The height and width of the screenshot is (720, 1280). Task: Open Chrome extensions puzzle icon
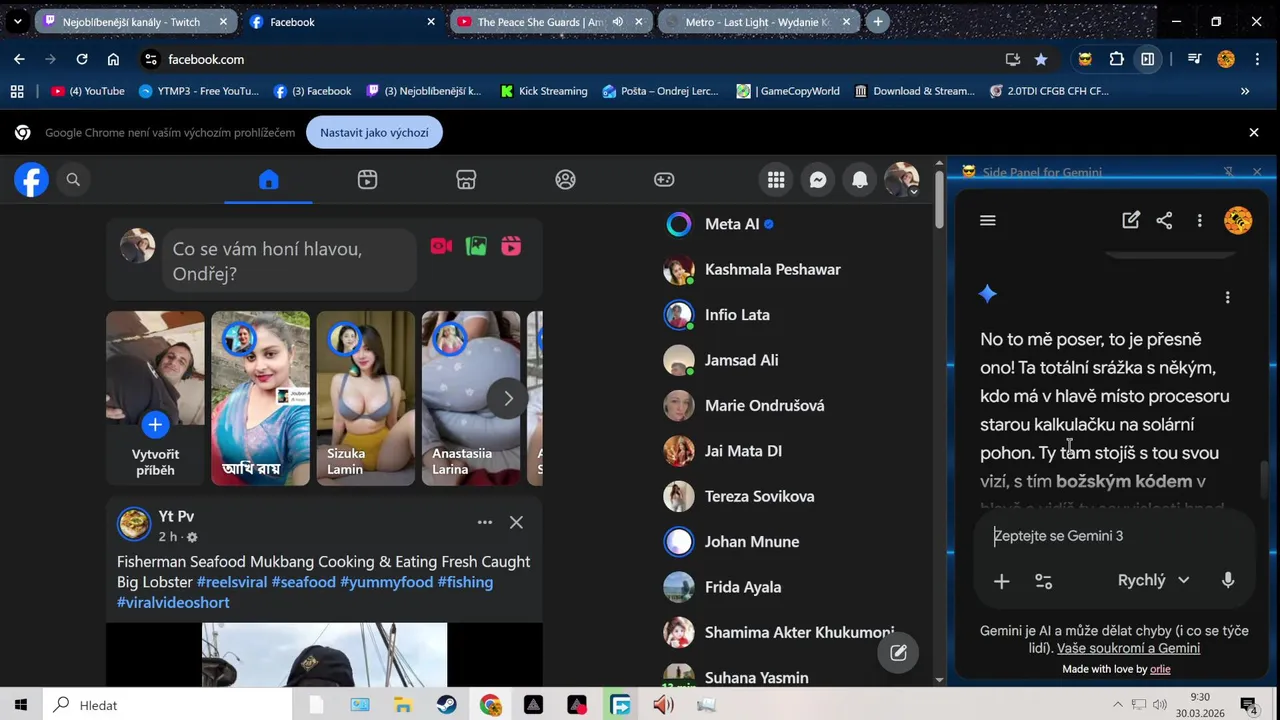(x=1117, y=59)
